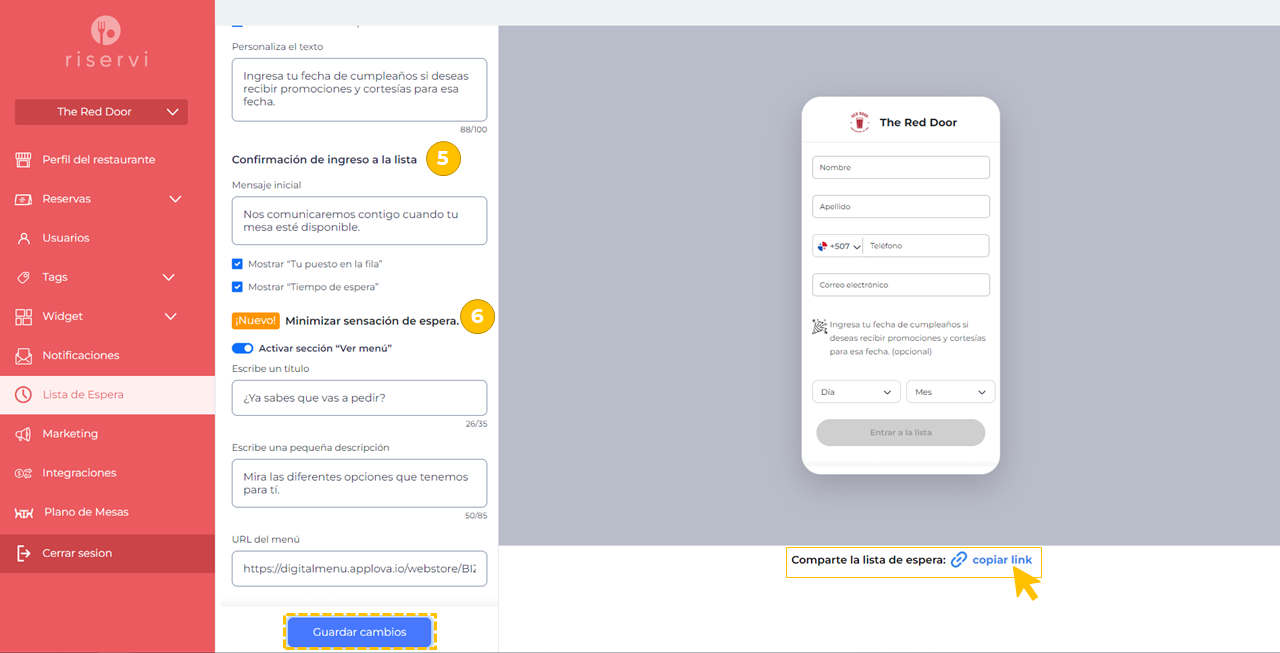This screenshot has height=653, width=1280.
Task: Click the Escribe un título field
Action: (359, 398)
